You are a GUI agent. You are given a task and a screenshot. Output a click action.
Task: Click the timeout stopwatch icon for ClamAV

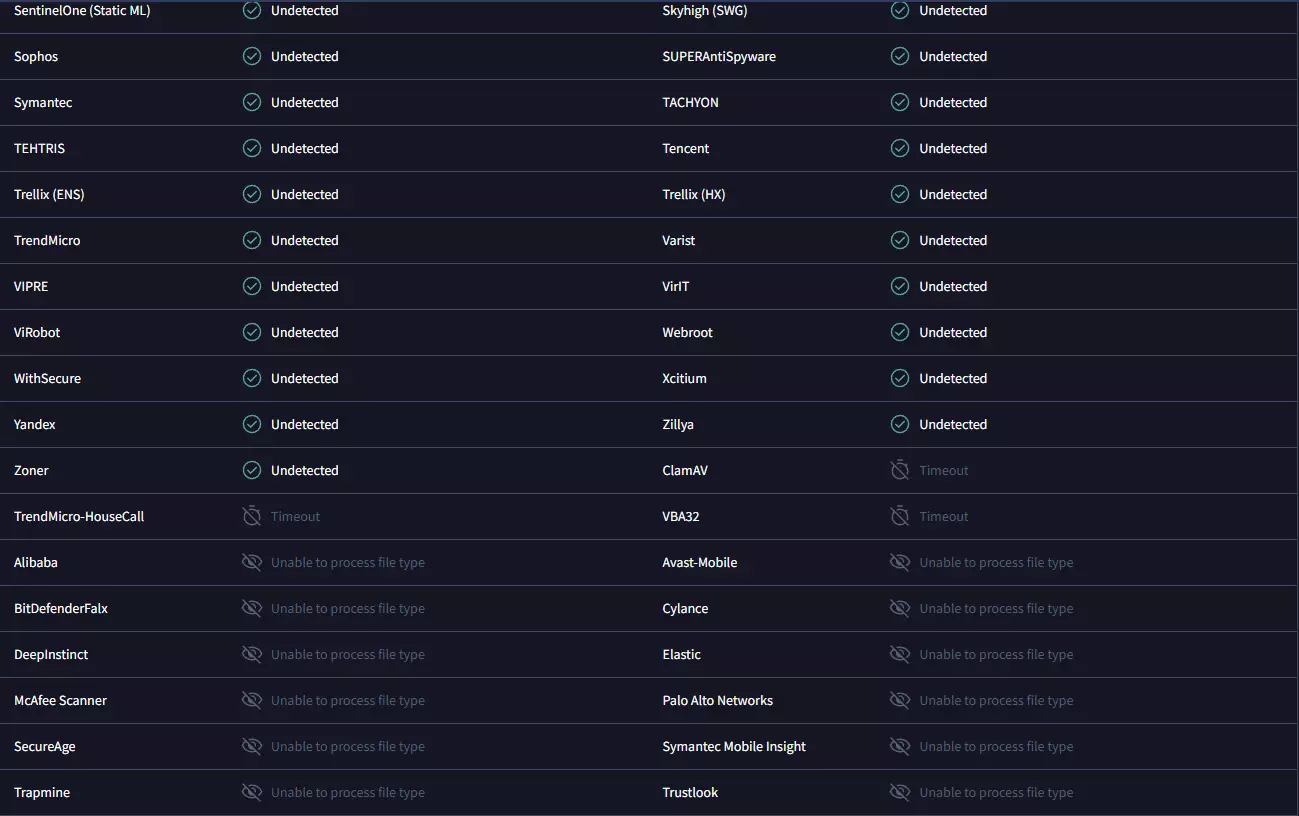[900, 470]
